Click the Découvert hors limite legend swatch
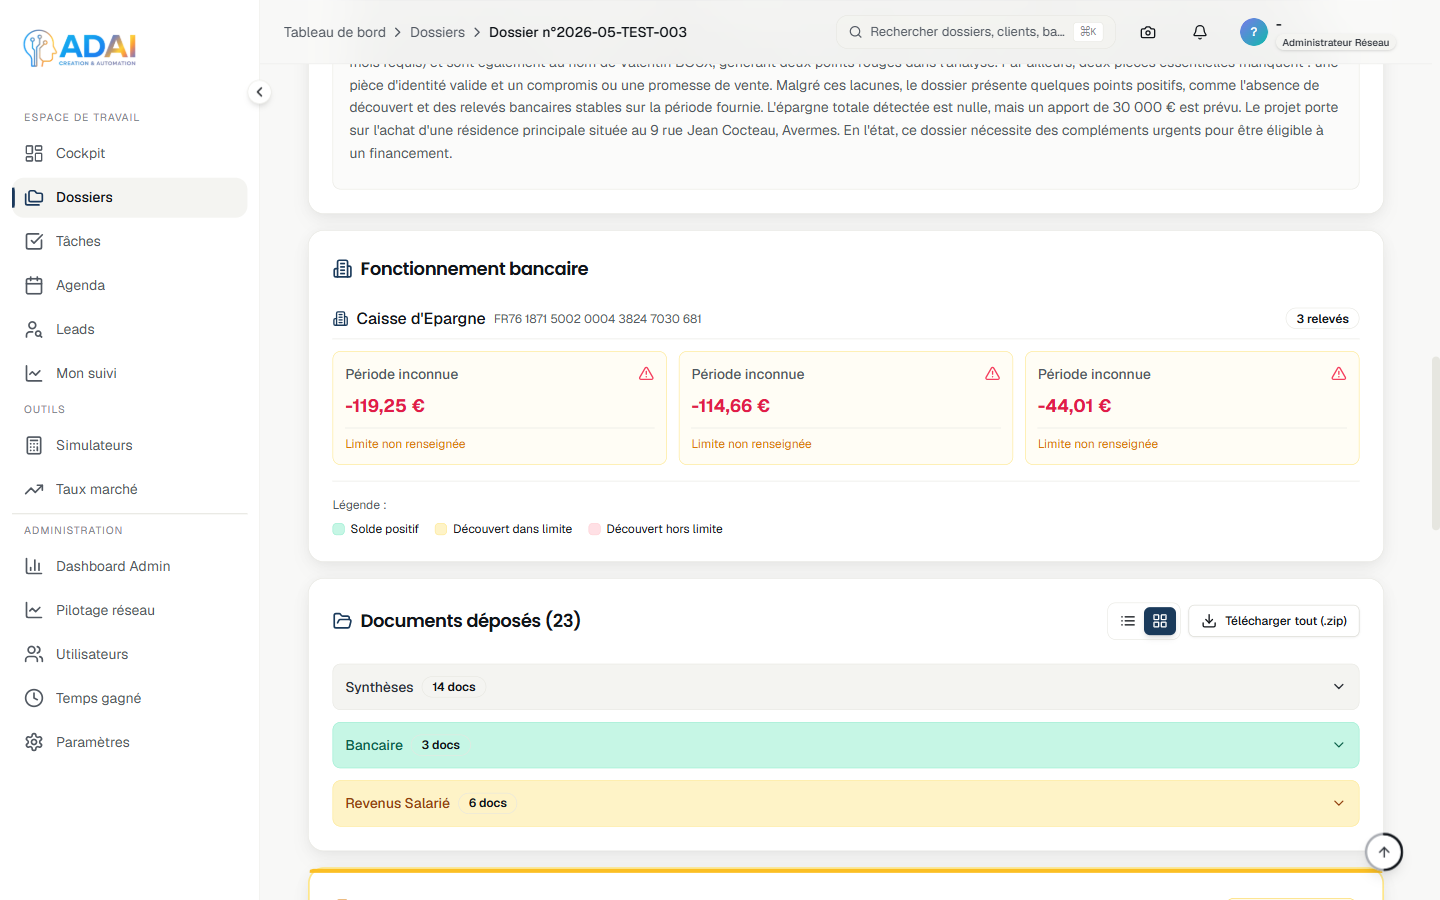 click(x=595, y=529)
